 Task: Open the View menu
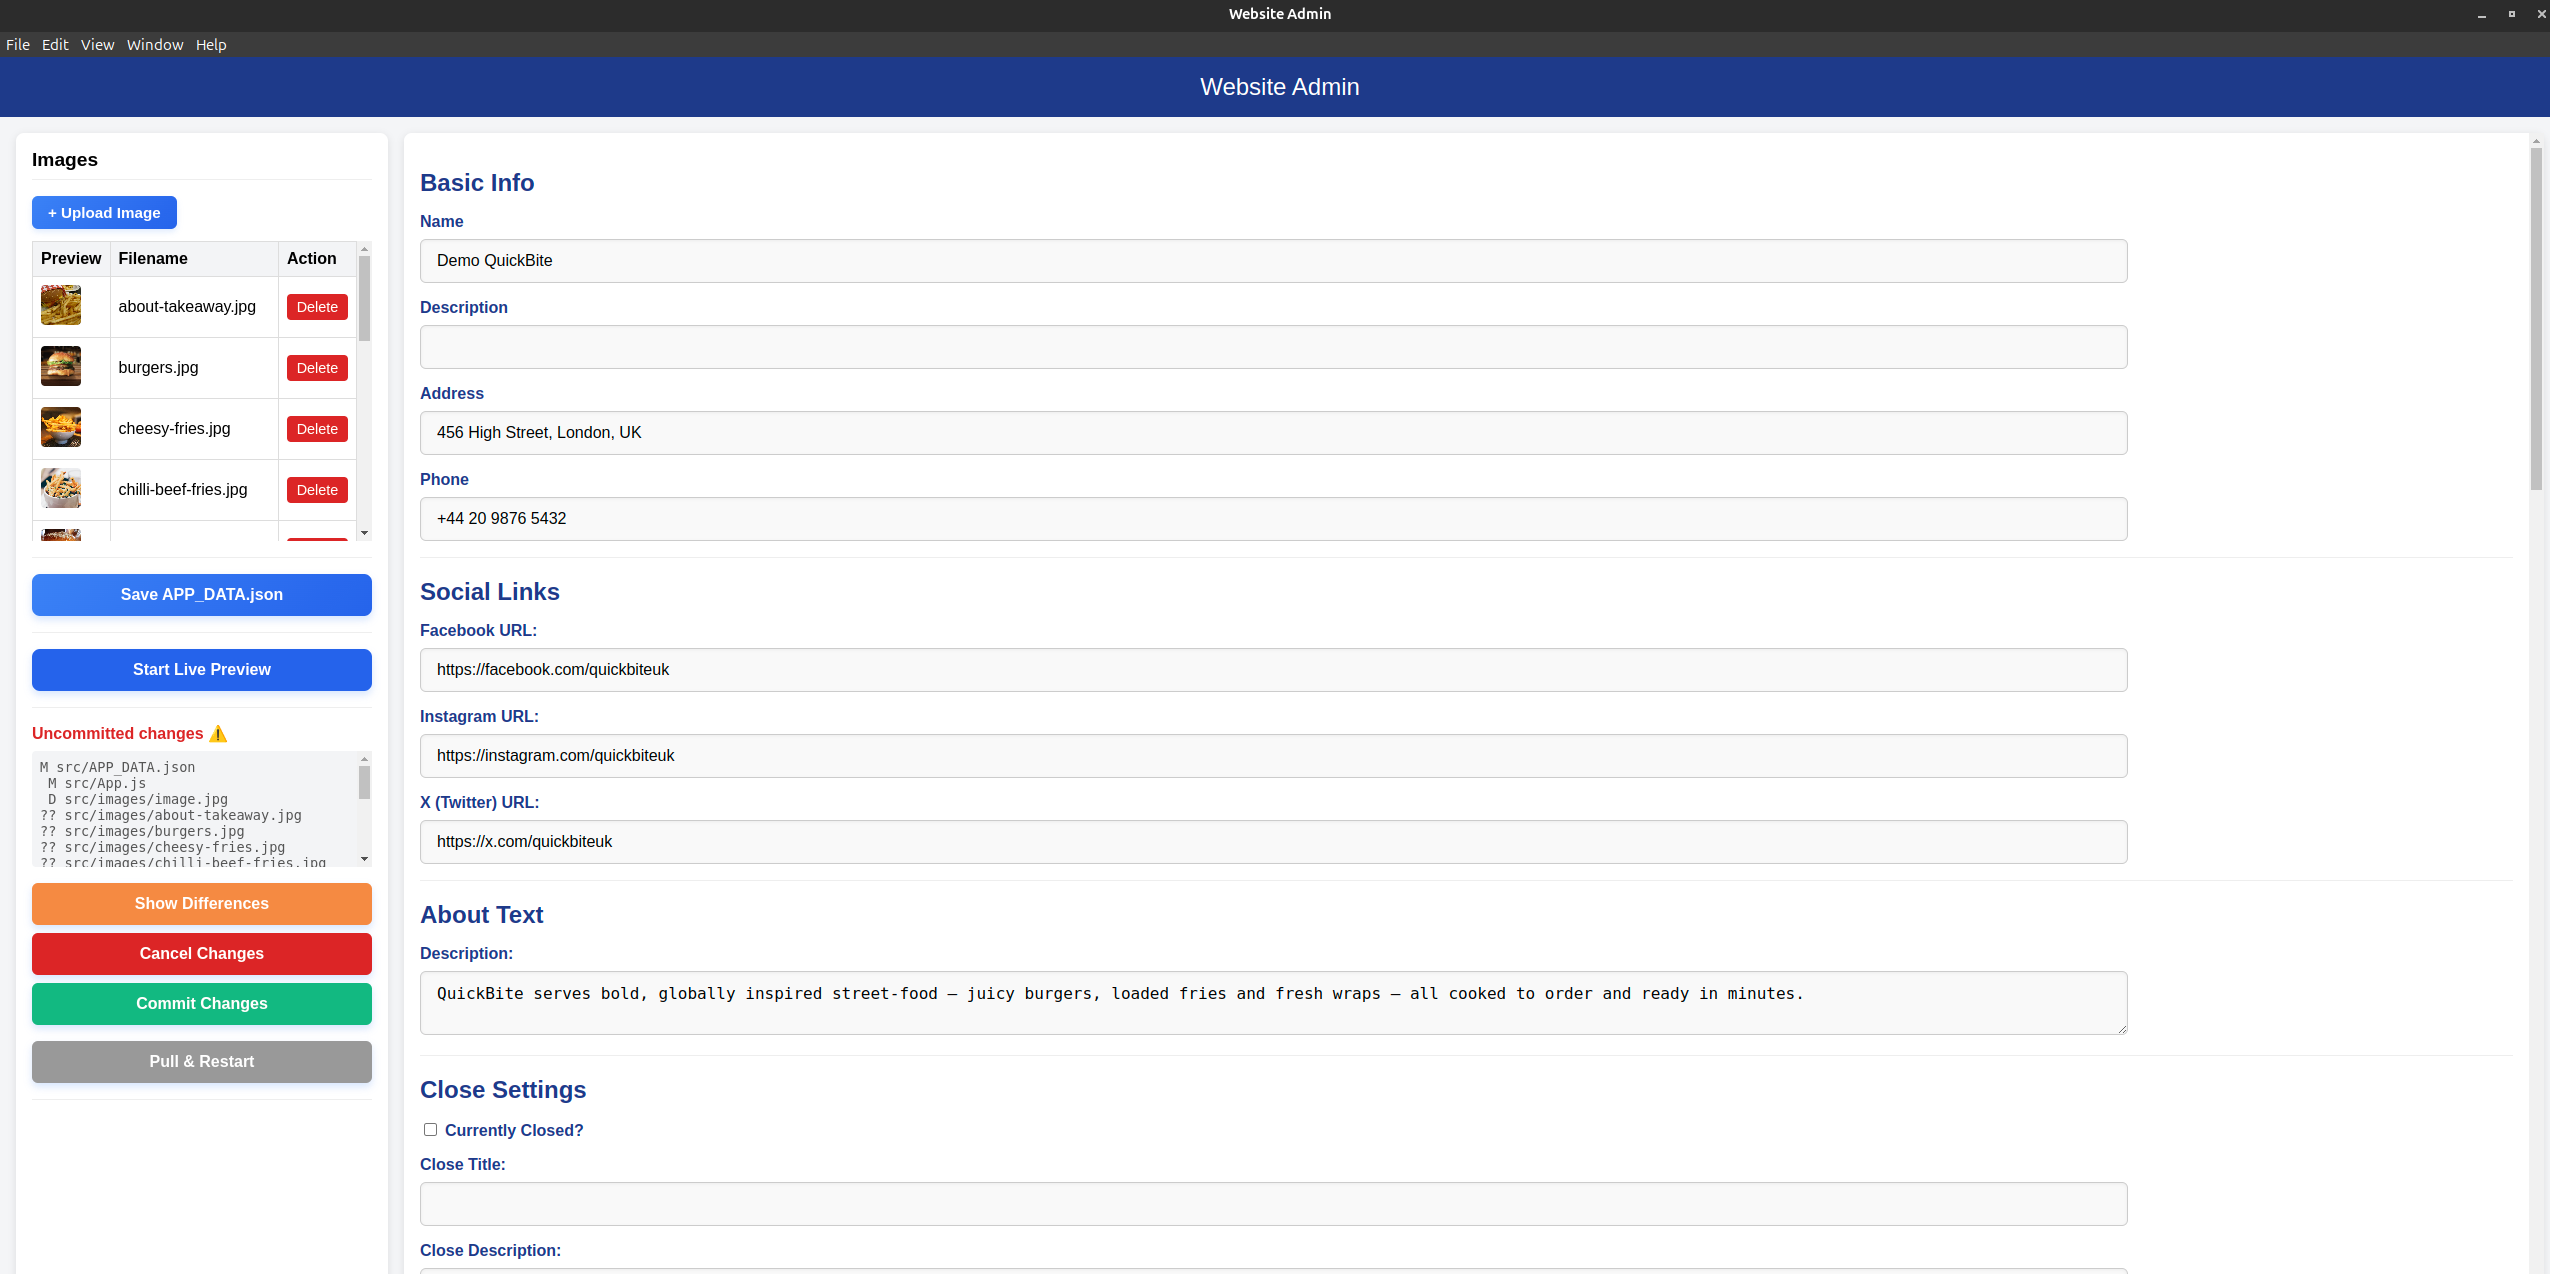96,44
